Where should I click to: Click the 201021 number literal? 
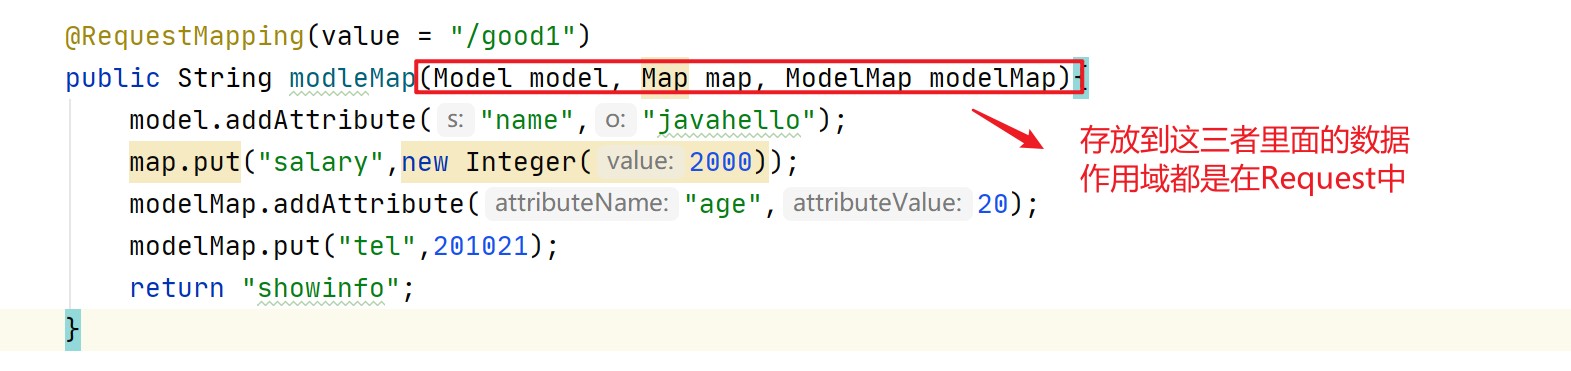click(481, 246)
